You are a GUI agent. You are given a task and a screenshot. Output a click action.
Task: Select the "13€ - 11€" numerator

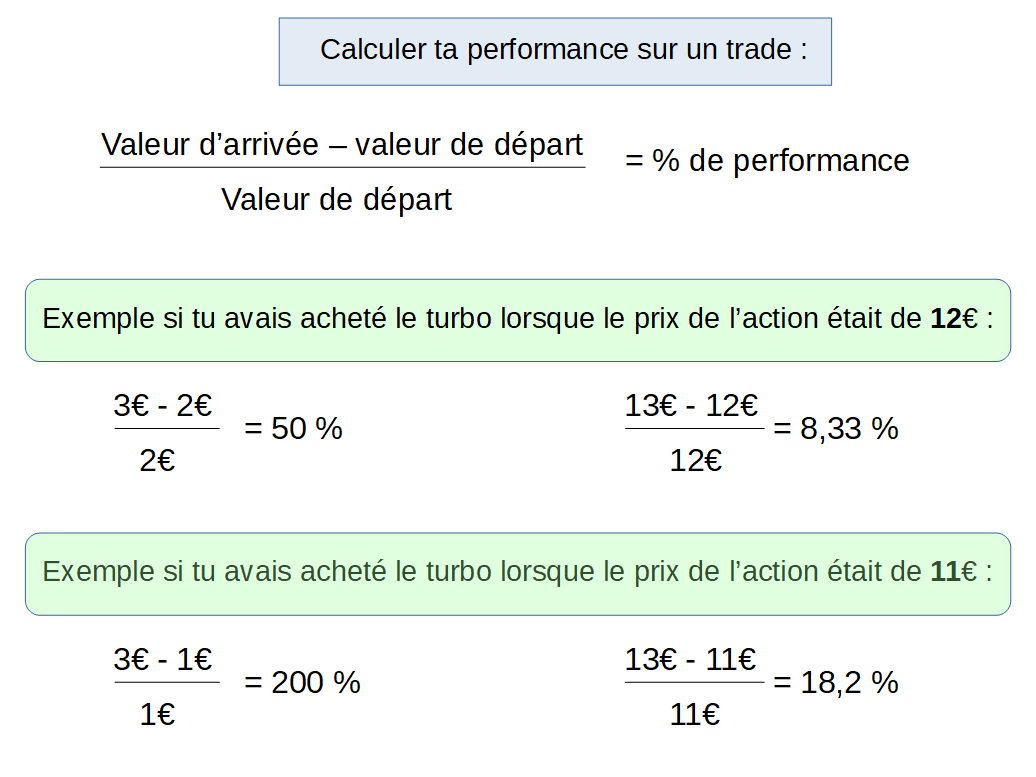tap(692, 660)
